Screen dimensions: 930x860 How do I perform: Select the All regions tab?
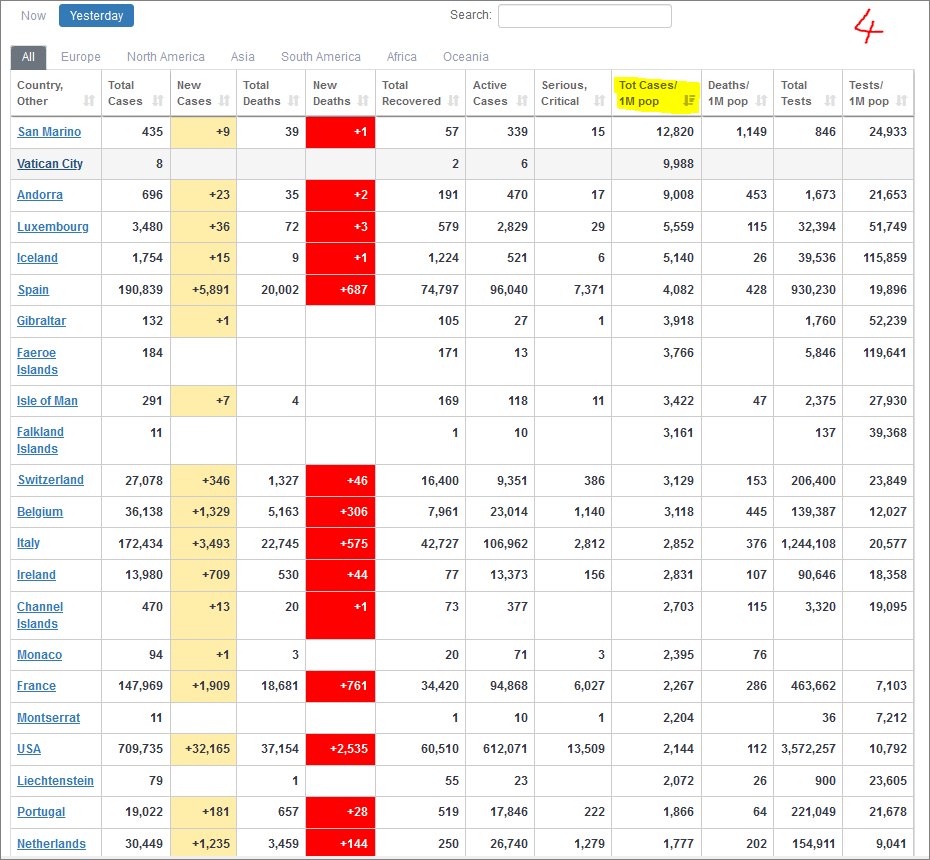tap(28, 57)
